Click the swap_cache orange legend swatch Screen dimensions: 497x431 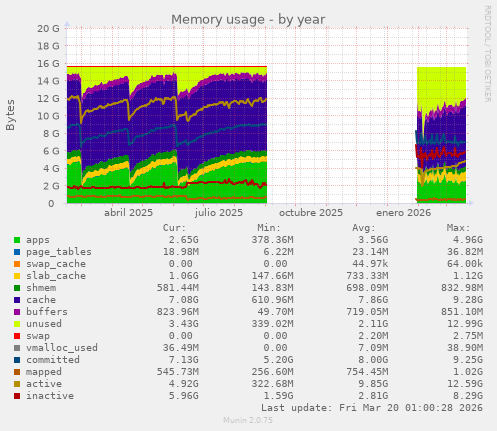point(17,264)
